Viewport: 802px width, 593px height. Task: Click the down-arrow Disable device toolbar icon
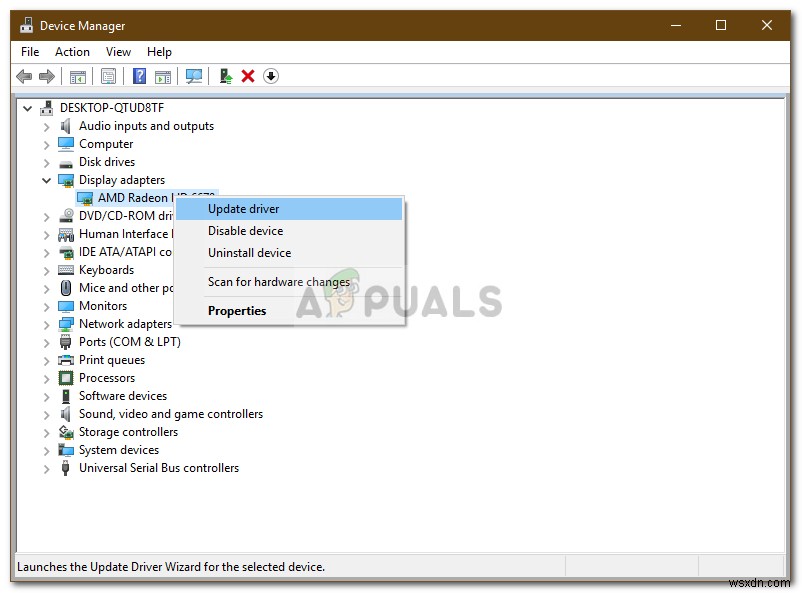coord(271,76)
